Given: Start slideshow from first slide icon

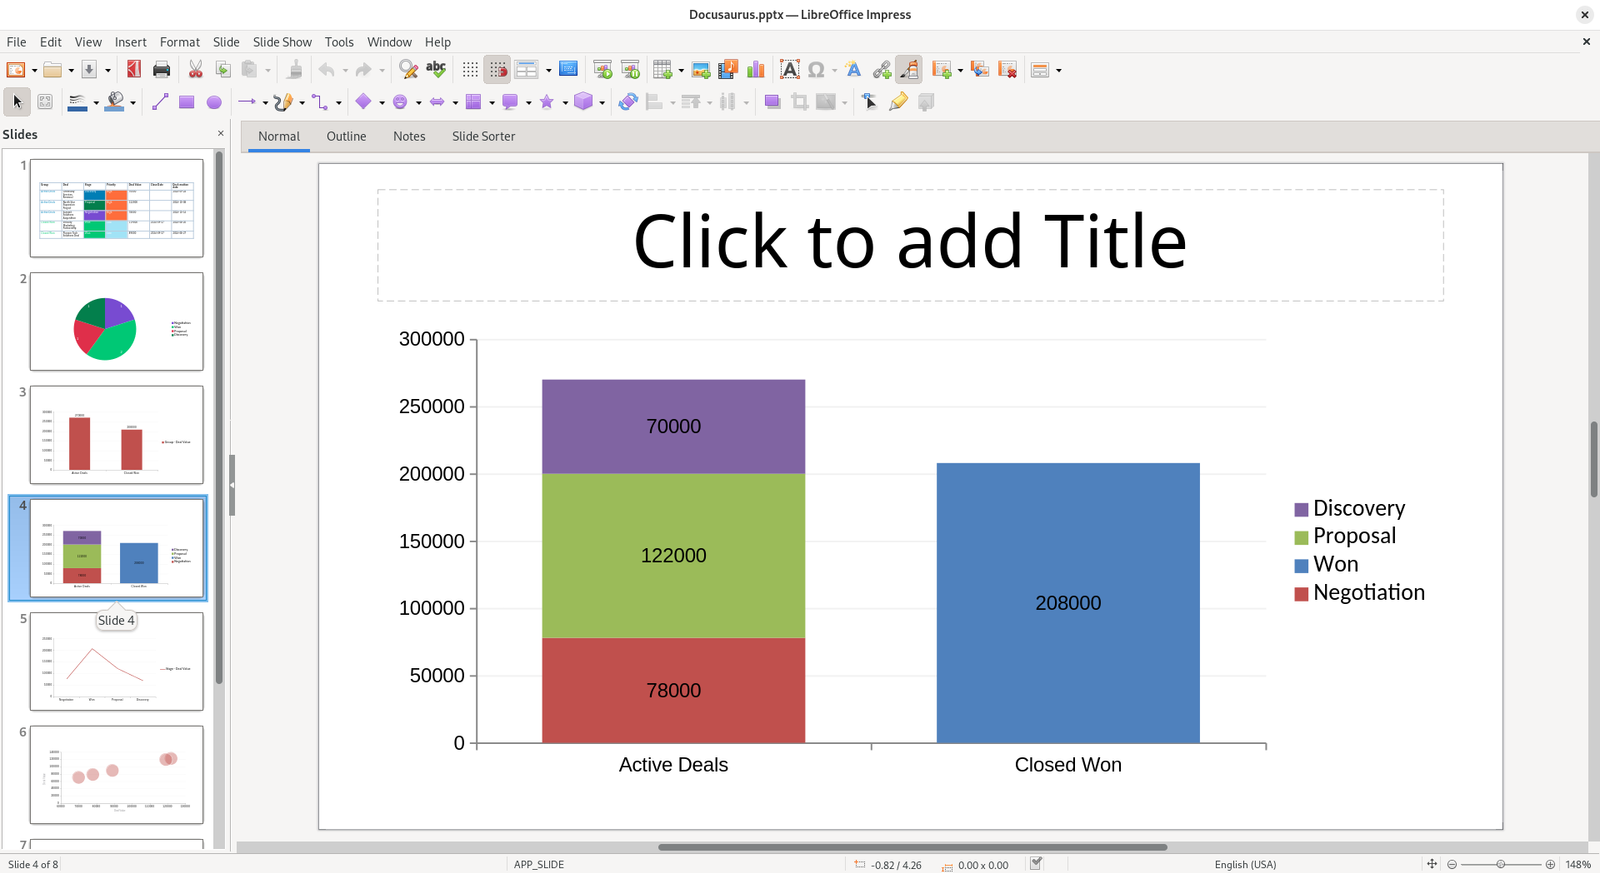Looking at the screenshot, I should click(x=603, y=69).
